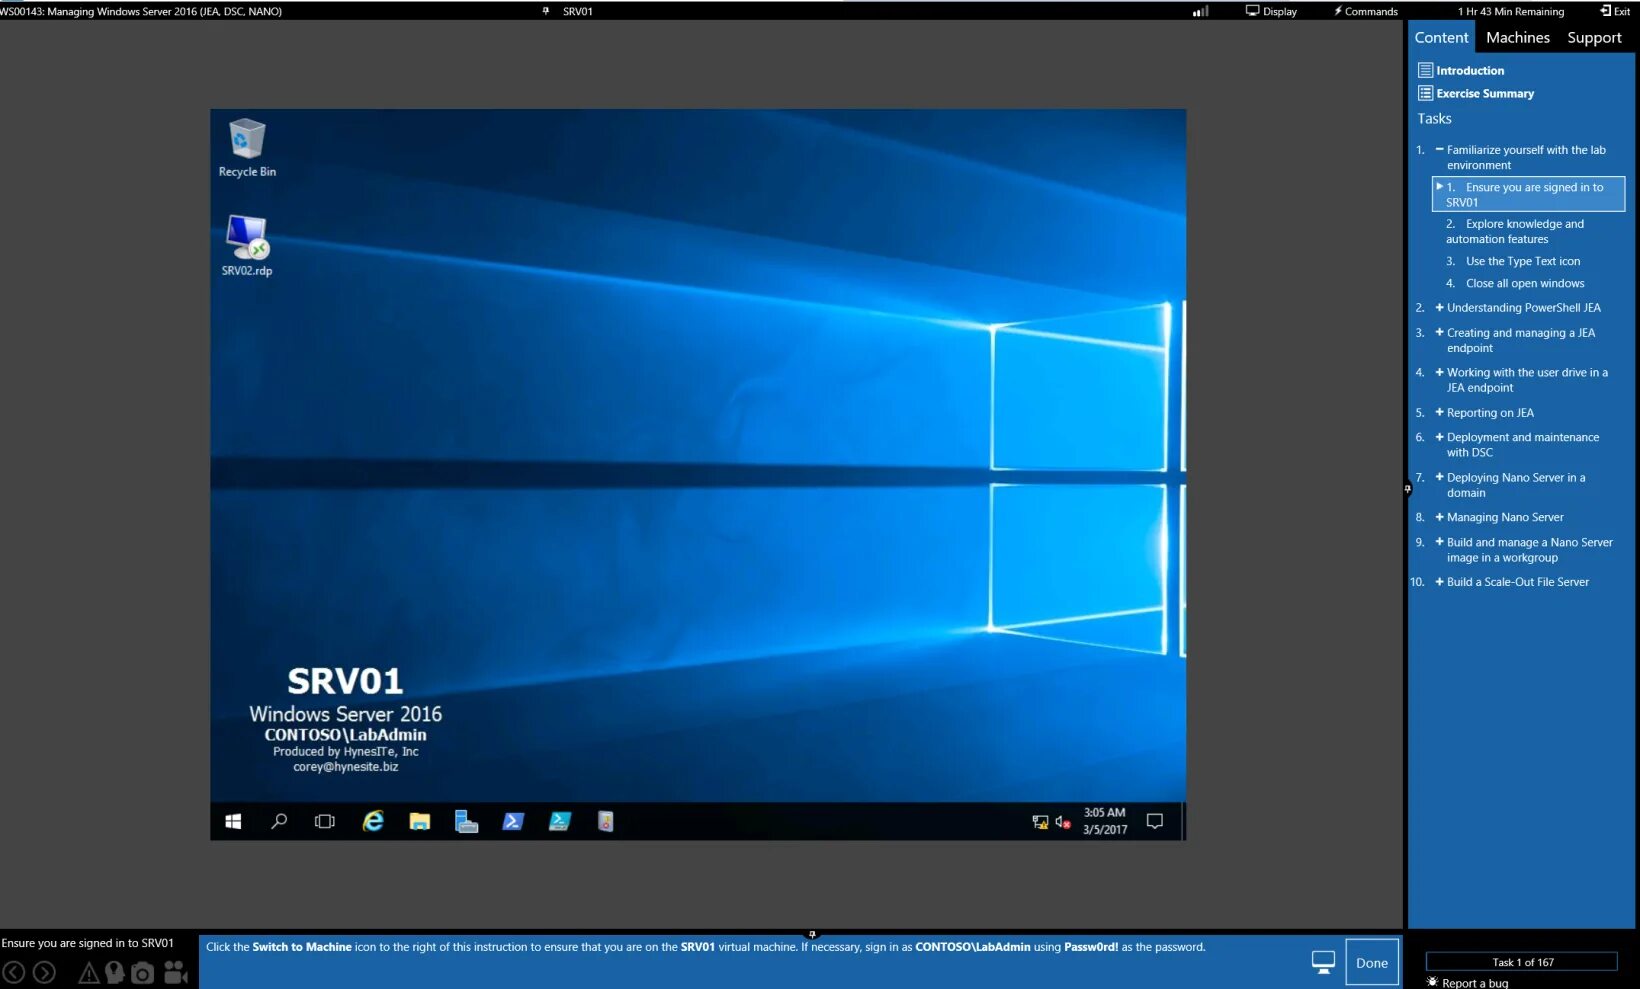
Task: Click the 'Tasks' heading in Content panel
Action: [x=1434, y=118]
